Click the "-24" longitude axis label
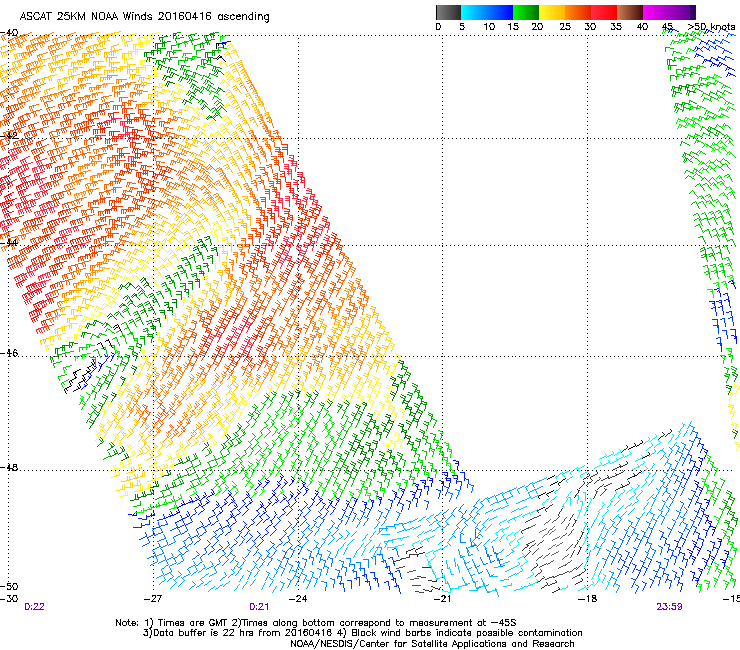 click(298, 599)
